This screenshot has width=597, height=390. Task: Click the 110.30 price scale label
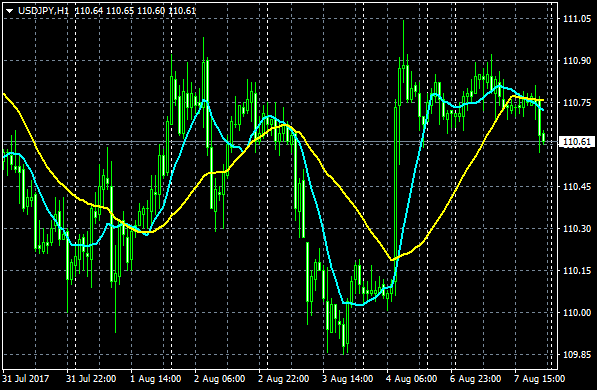(x=577, y=229)
